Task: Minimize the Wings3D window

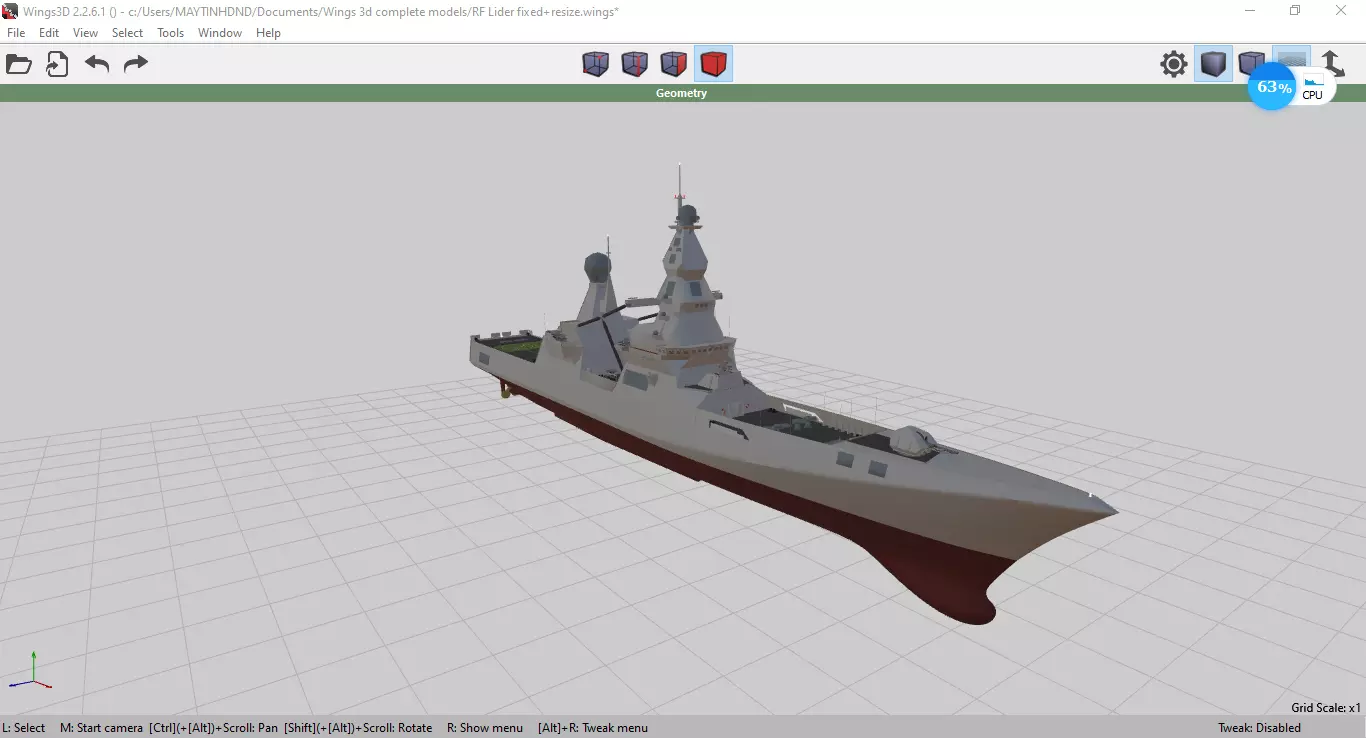Action: click(x=1250, y=11)
